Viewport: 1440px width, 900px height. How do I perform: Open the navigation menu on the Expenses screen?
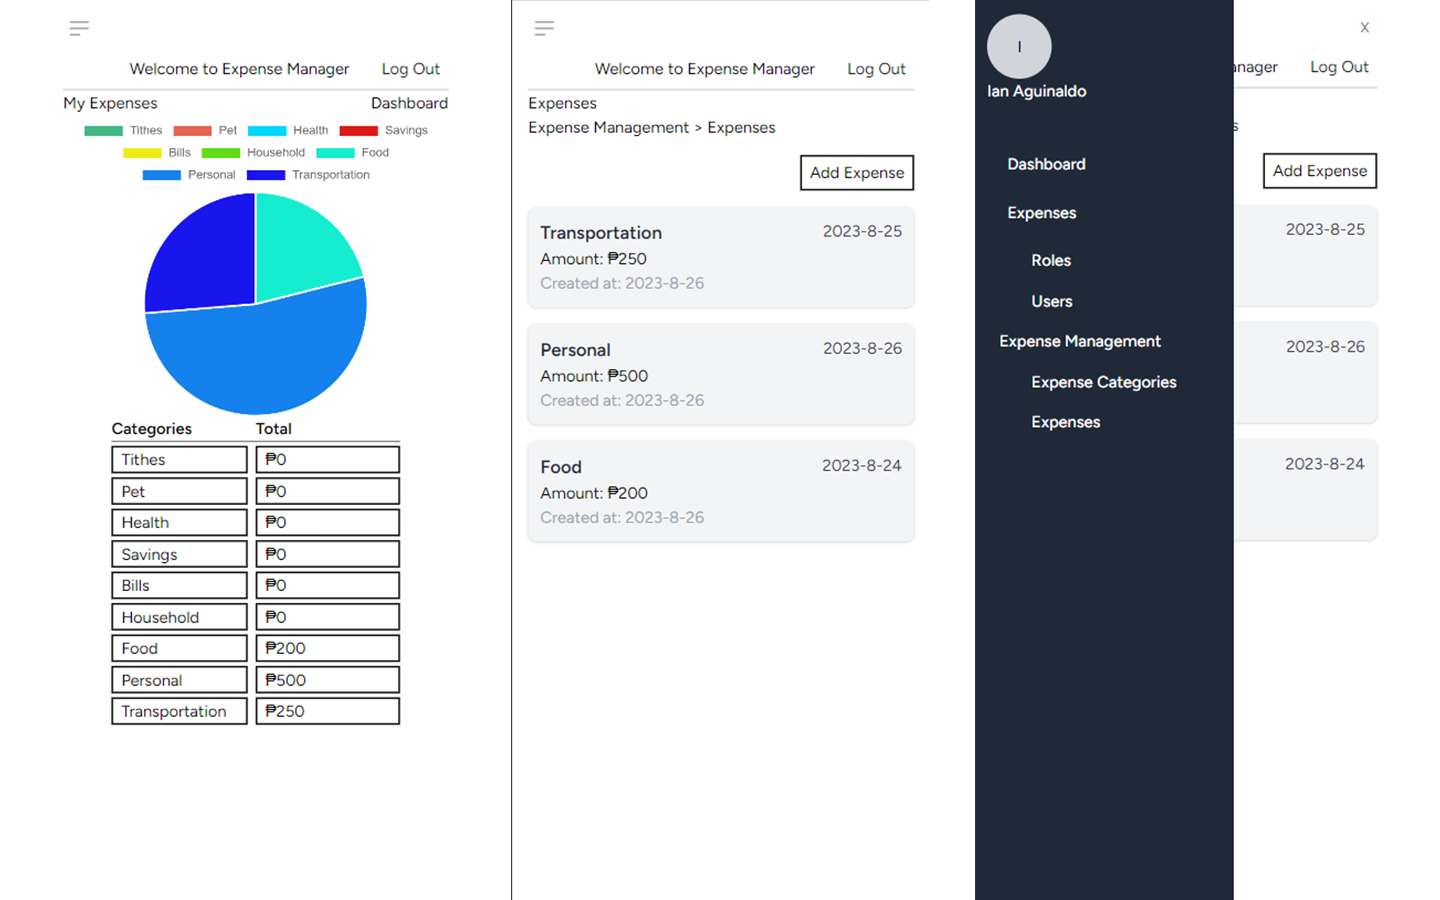tap(544, 28)
